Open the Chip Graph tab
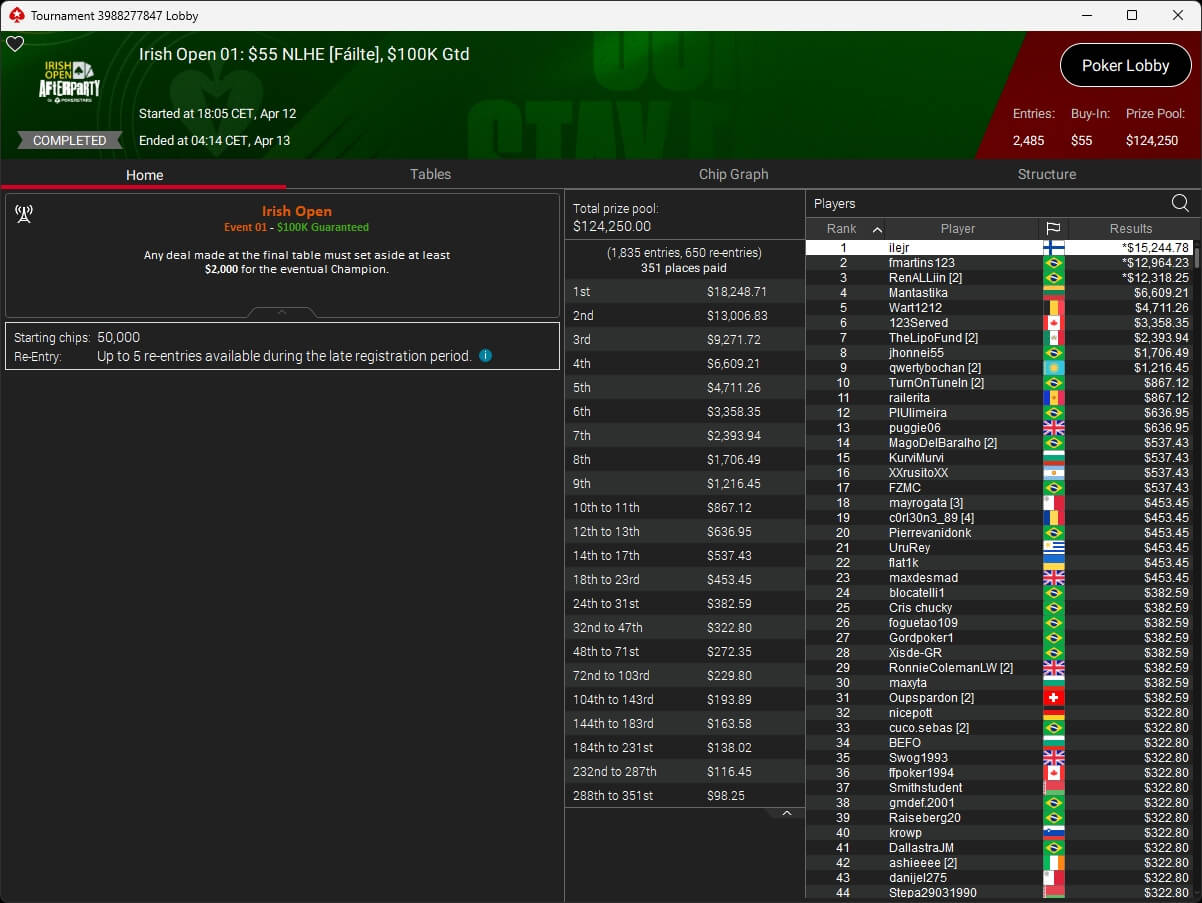The height and width of the screenshot is (903, 1202). (733, 174)
